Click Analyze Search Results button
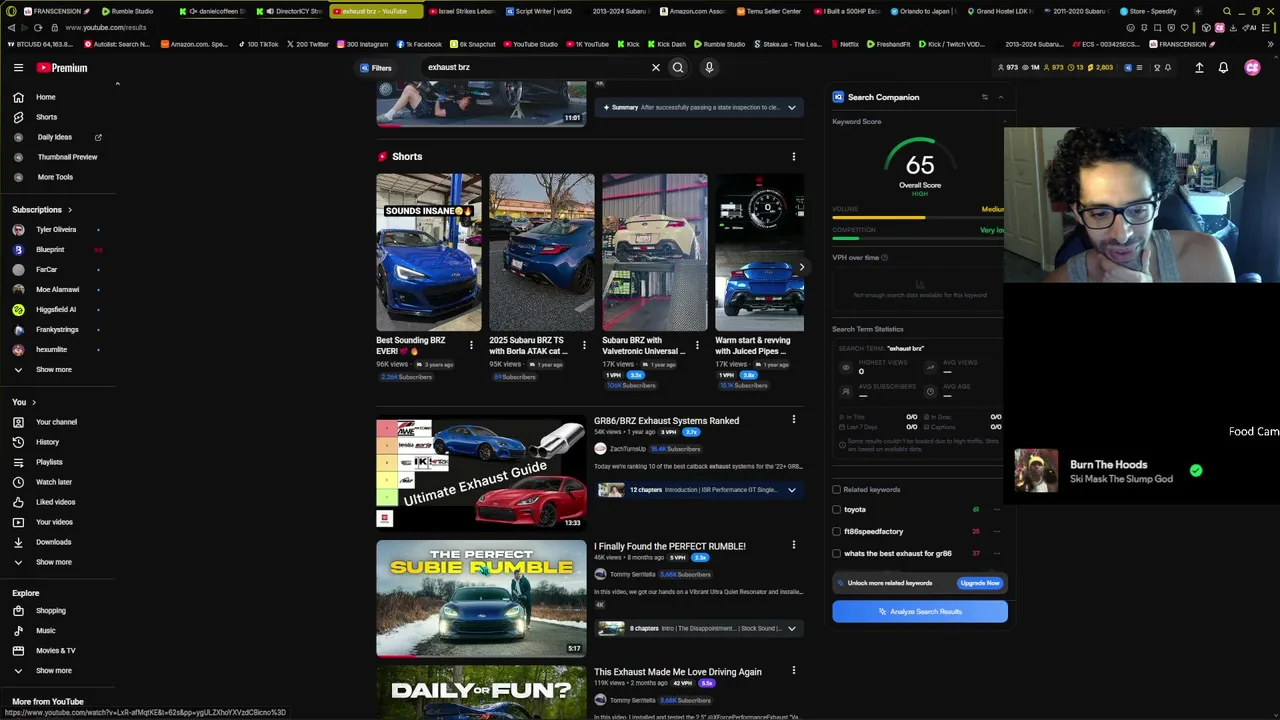This screenshot has width=1280, height=720. [x=920, y=612]
